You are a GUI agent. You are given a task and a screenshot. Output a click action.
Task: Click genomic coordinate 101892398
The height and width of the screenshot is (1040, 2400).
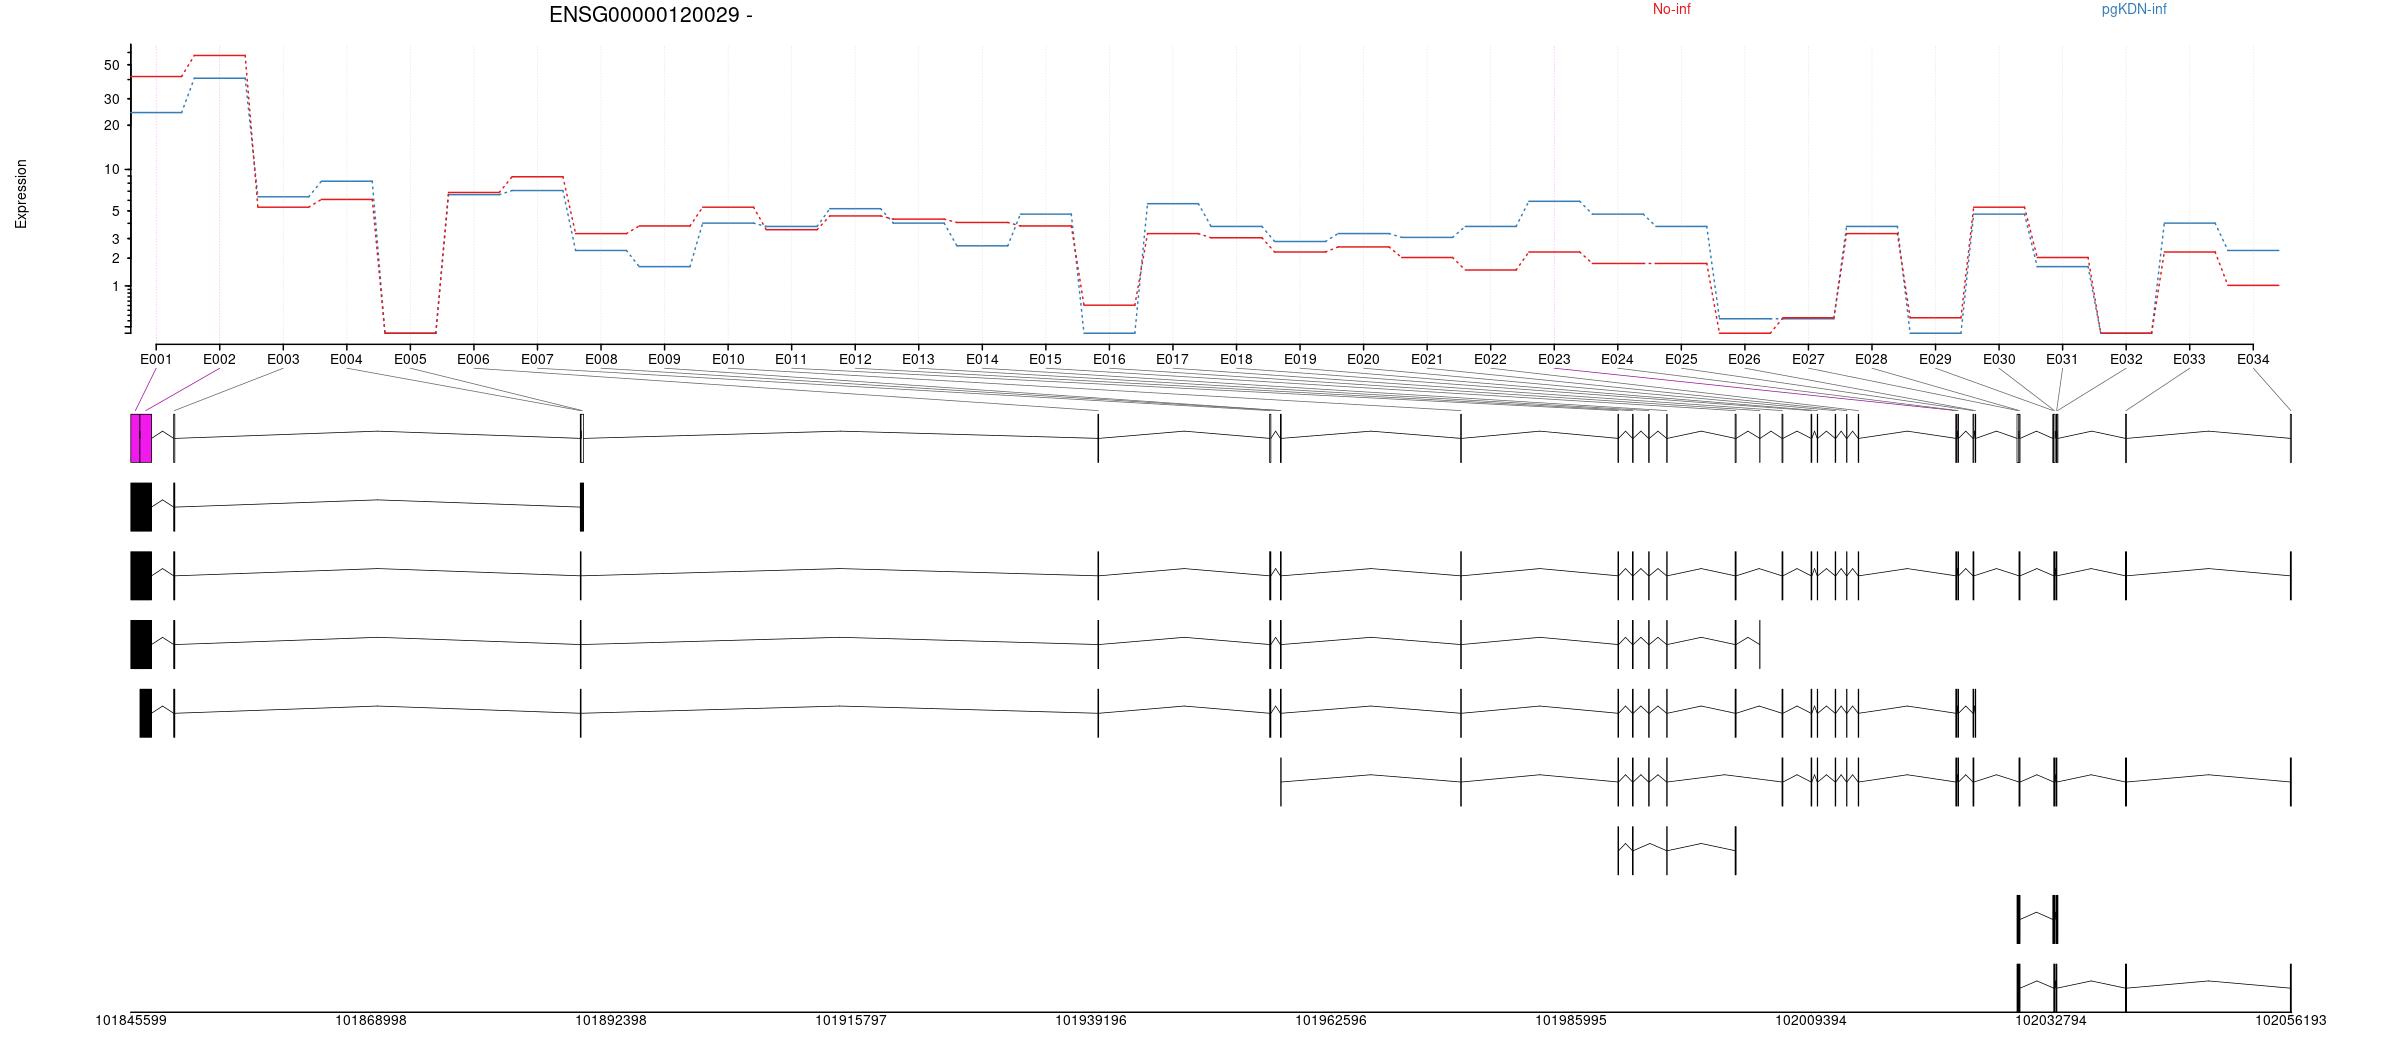pos(611,1021)
